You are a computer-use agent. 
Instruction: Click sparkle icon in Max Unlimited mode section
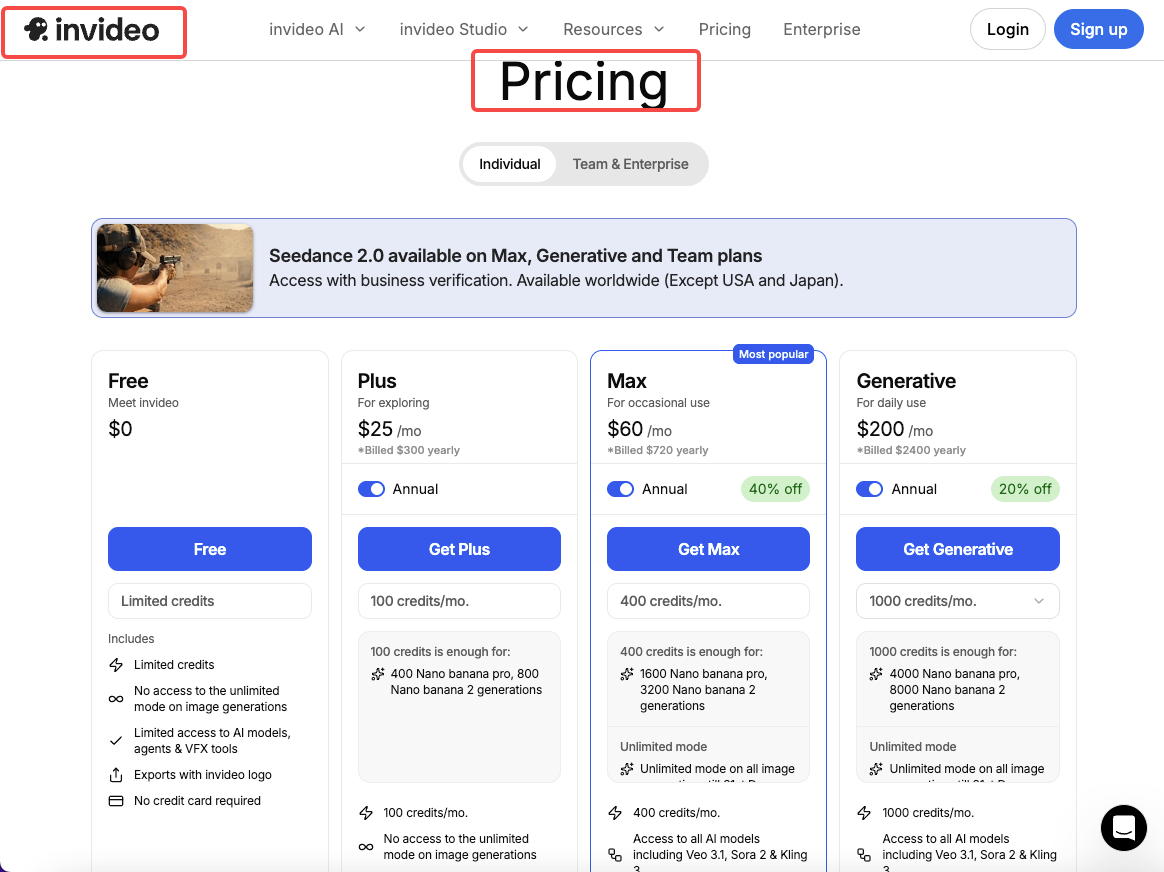(627, 769)
